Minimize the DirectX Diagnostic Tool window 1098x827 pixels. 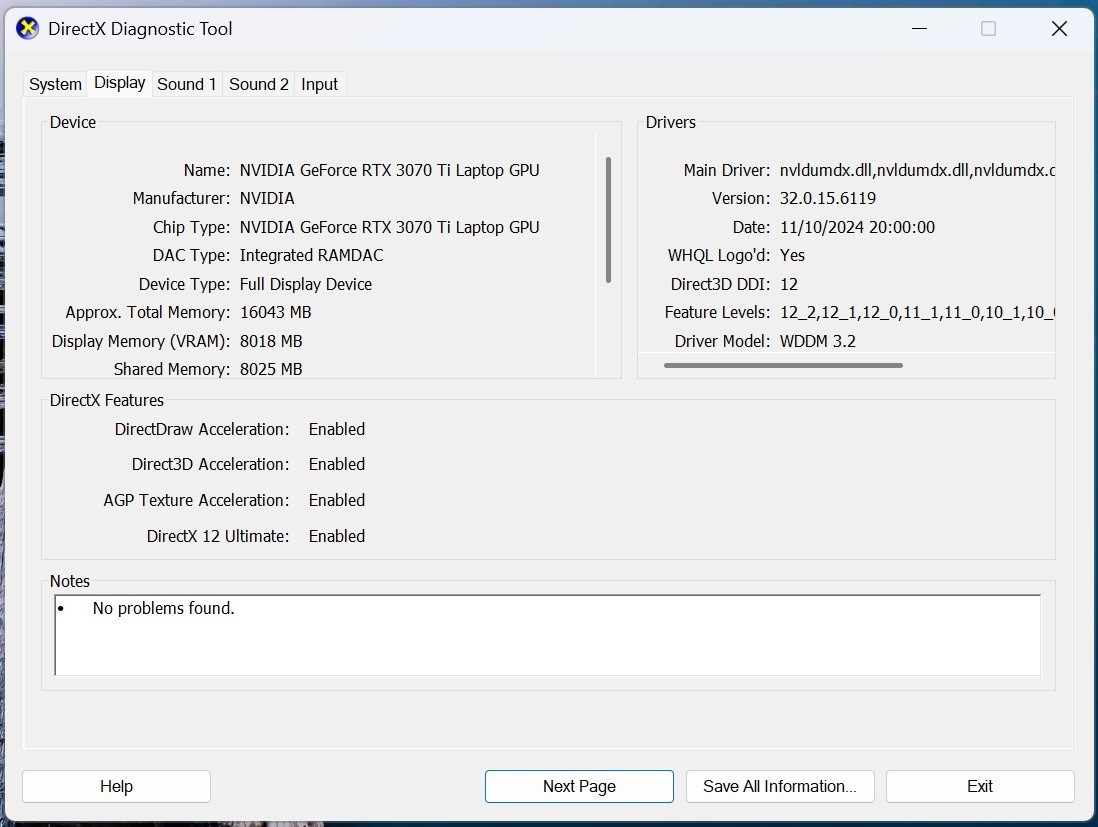point(919,29)
